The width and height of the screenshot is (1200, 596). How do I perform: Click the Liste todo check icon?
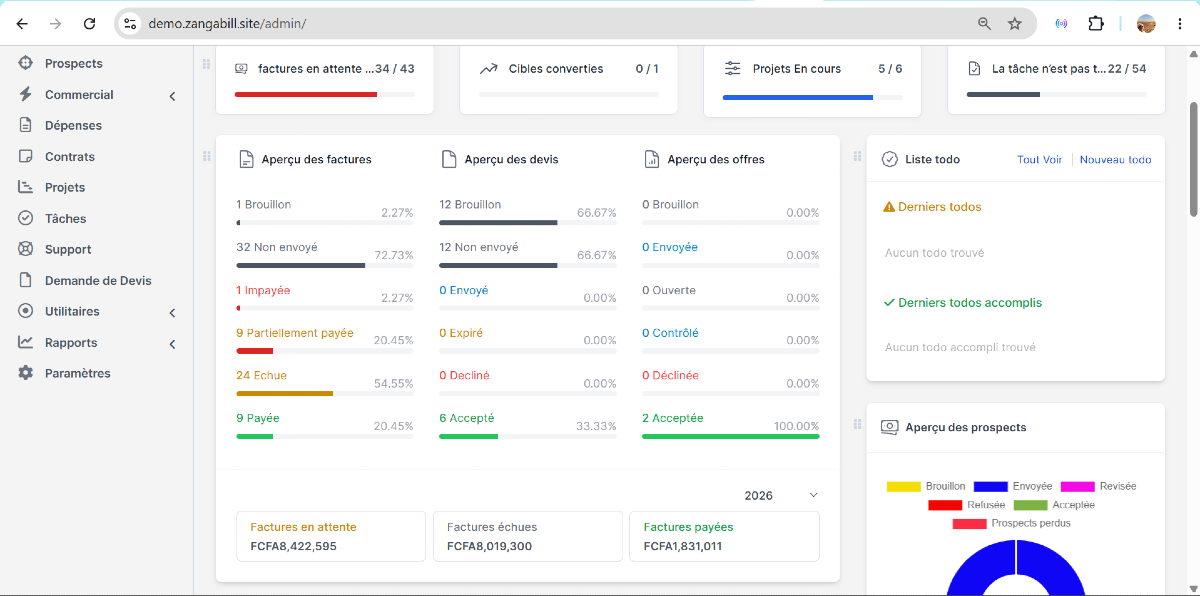890,159
